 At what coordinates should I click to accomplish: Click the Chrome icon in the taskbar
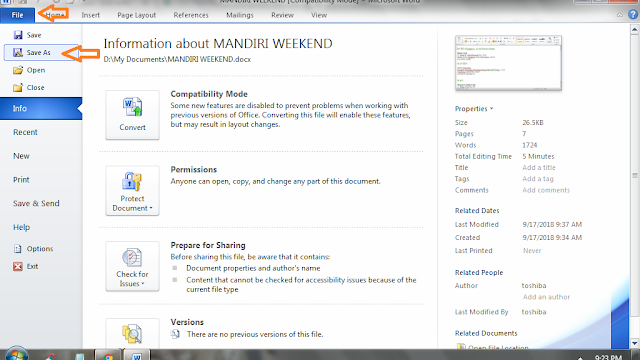click(x=109, y=356)
